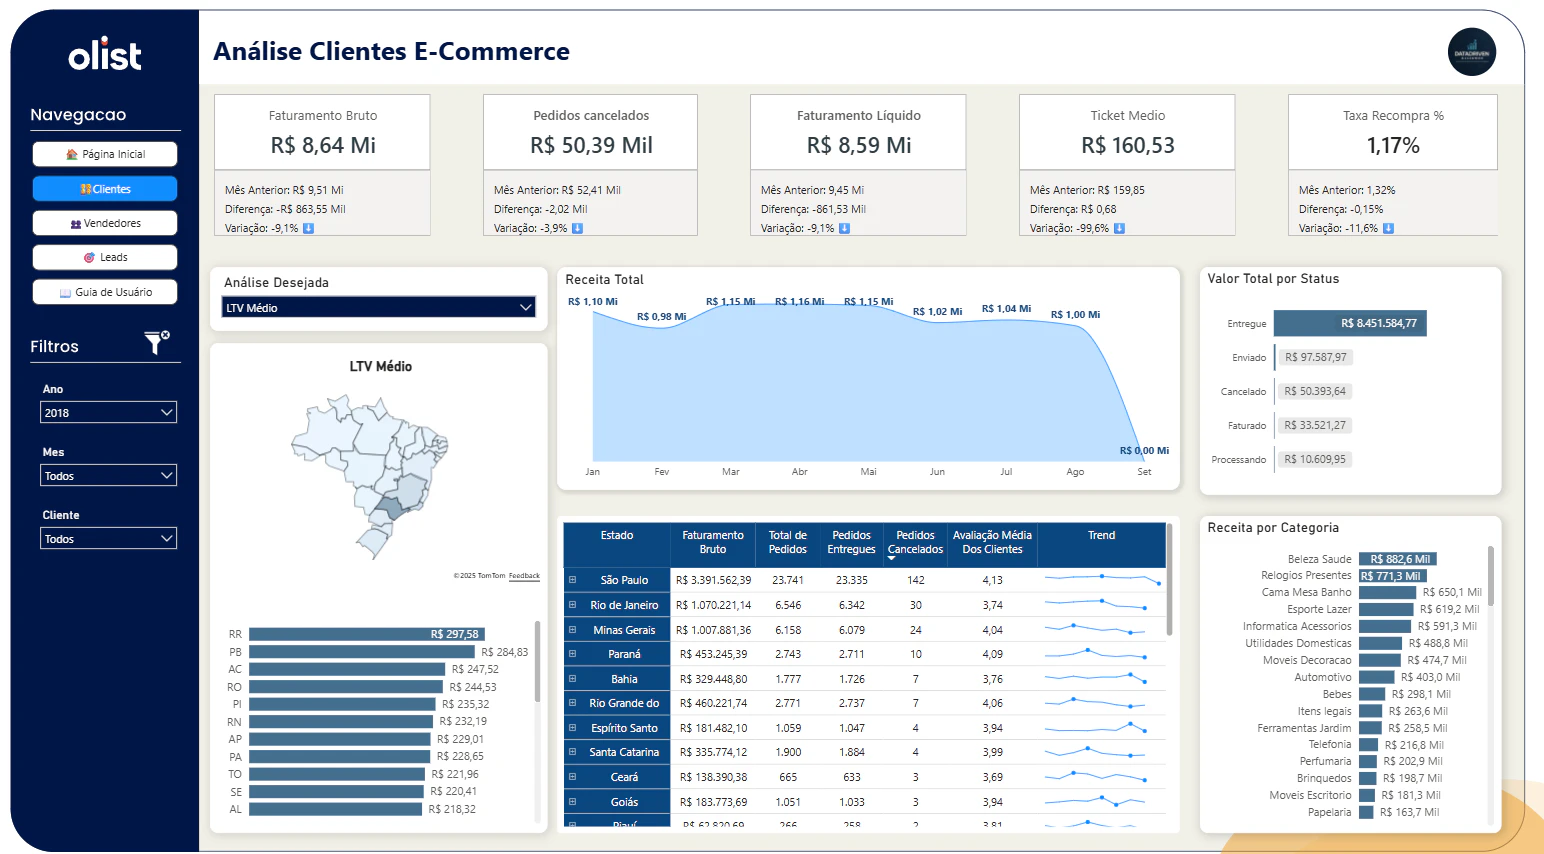Click the Taxa Recompra 1,17% card
Viewport: 1544px width, 854px height.
(x=1393, y=132)
